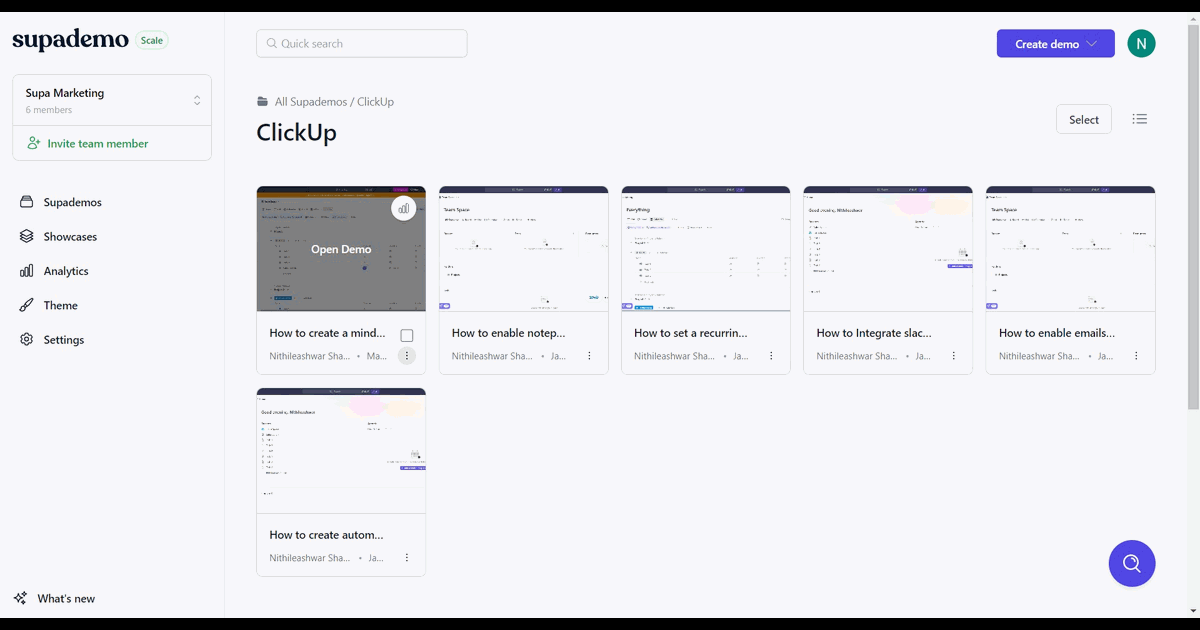The height and width of the screenshot is (630, 1200).
Task: Click the Analytics bar chart icon
Action: click(x=27, y=271)
